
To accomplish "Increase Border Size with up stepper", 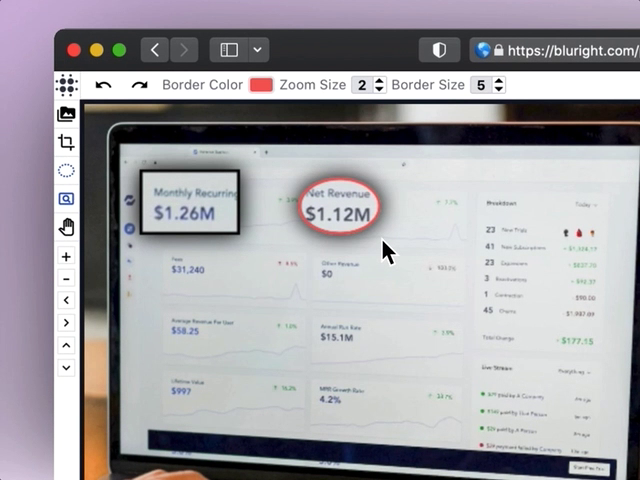I will click(499, 81).
